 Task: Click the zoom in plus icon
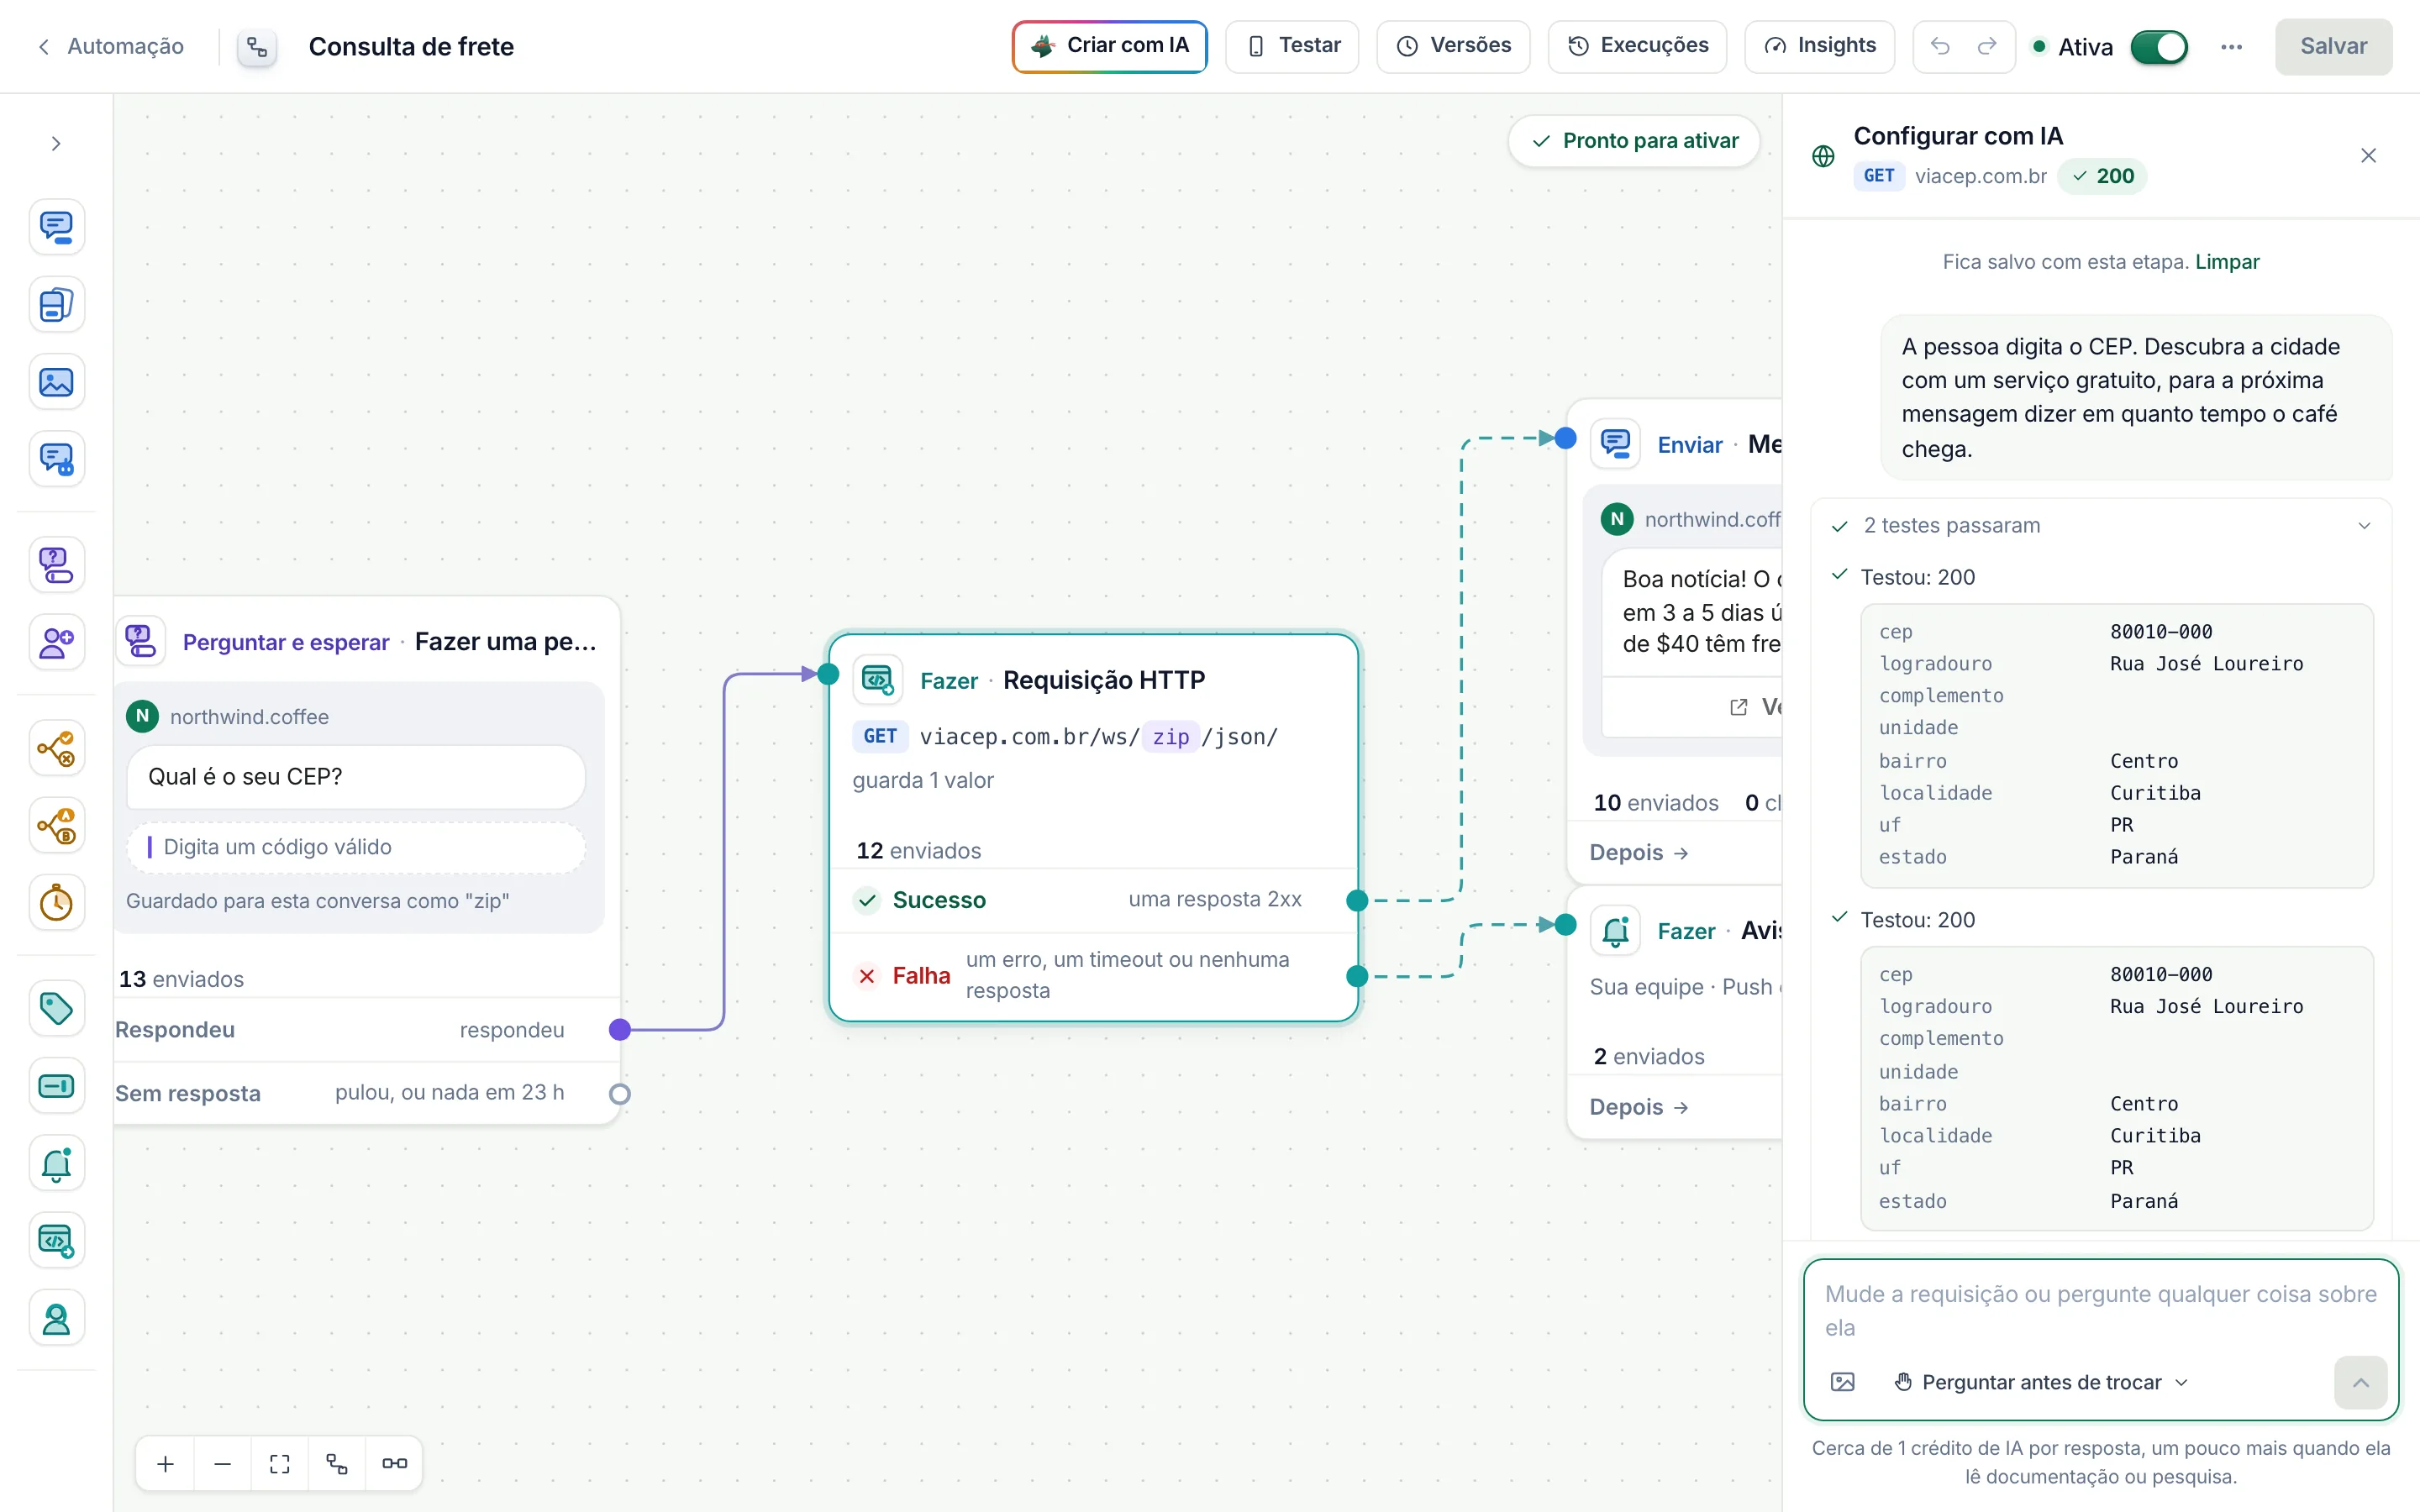pyautogui.click(x=166, y=1464)
